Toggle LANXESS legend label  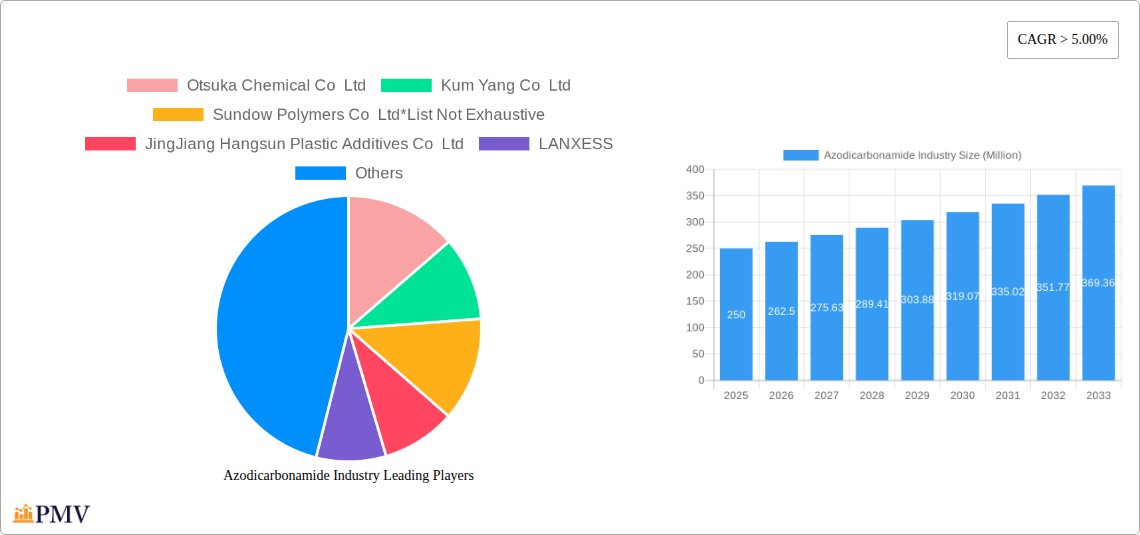576,143
